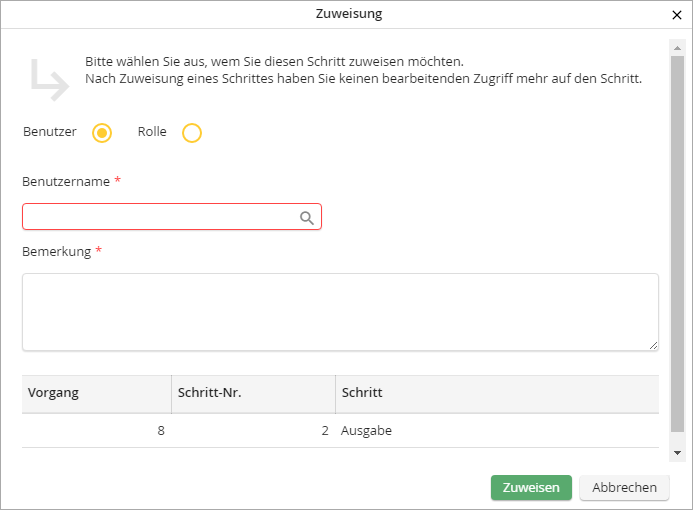
Task: Focus the Bemerkung text area
Action: pos(340,312)
